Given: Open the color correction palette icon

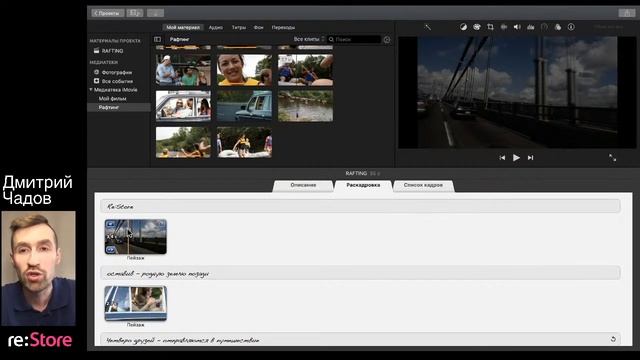Looking at the screenshot, I should [477, 27].
